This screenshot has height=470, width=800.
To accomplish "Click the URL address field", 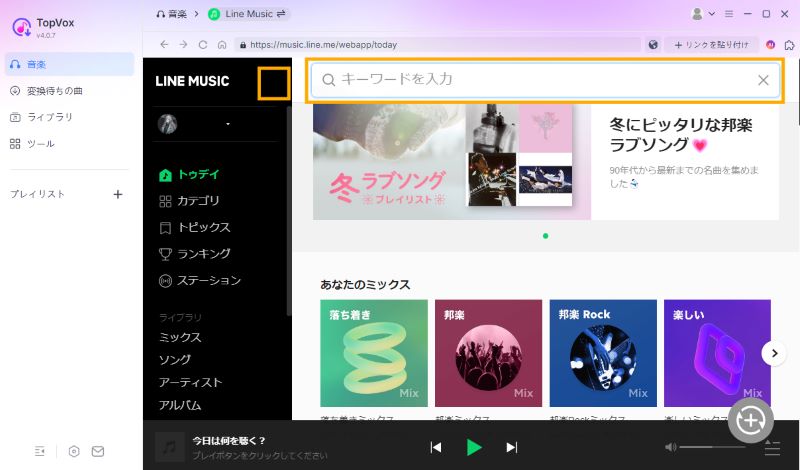I will 437,45.
